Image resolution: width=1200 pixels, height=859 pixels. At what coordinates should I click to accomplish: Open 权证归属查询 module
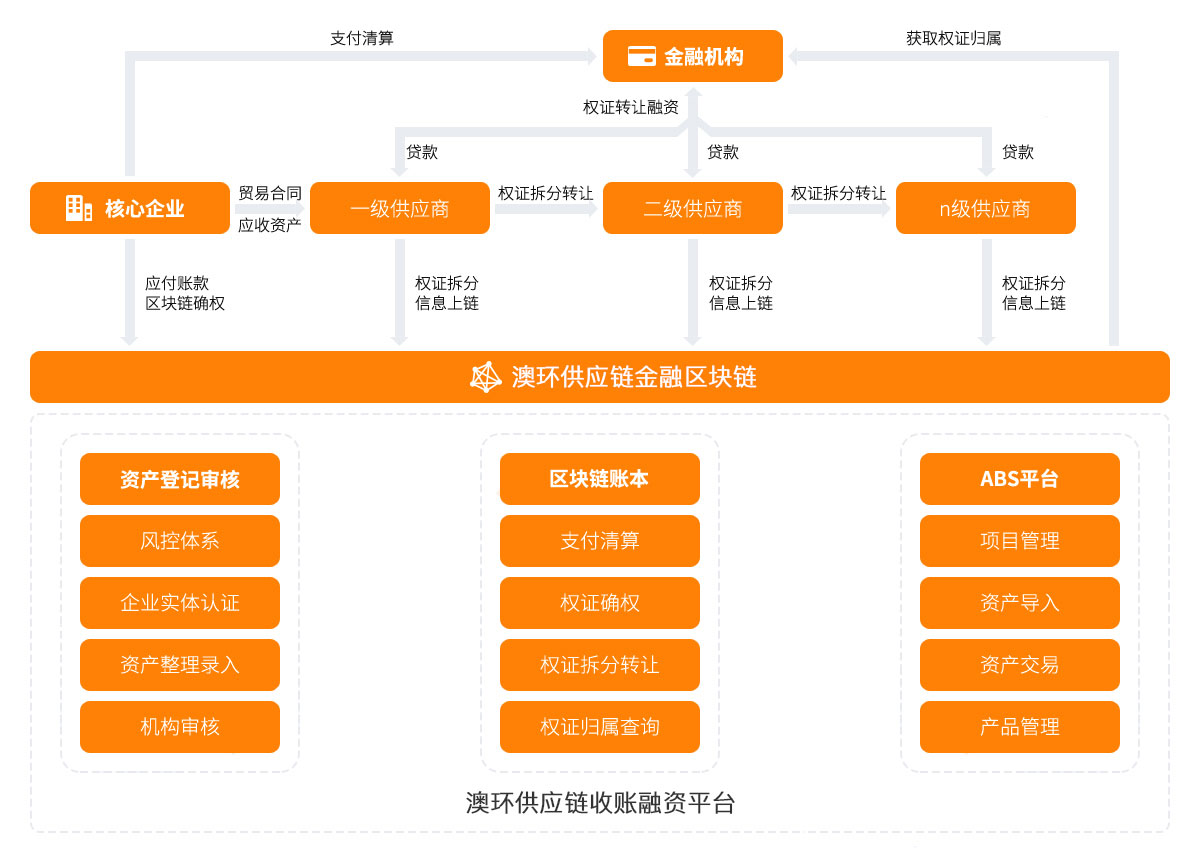click(600, 727)
